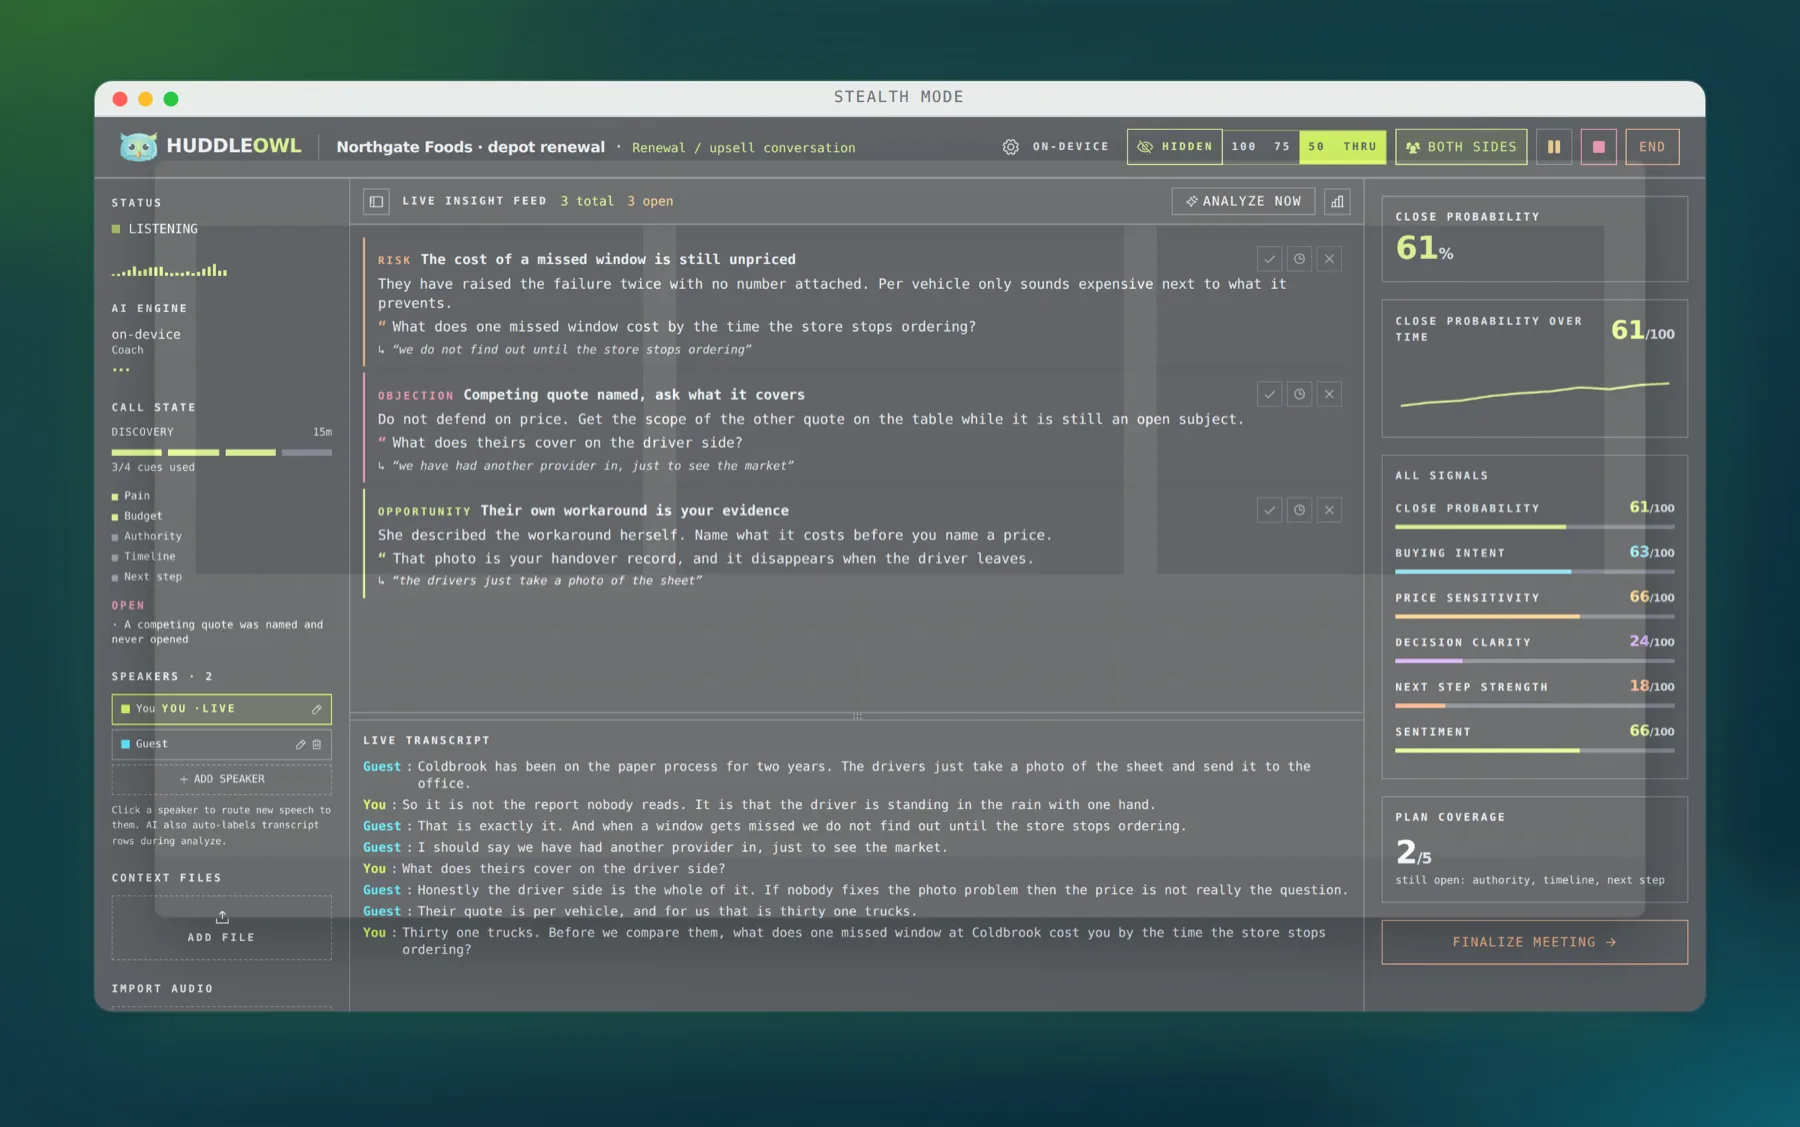Delete the Guest speaker
The image size is (1800, 1127).
317,744
